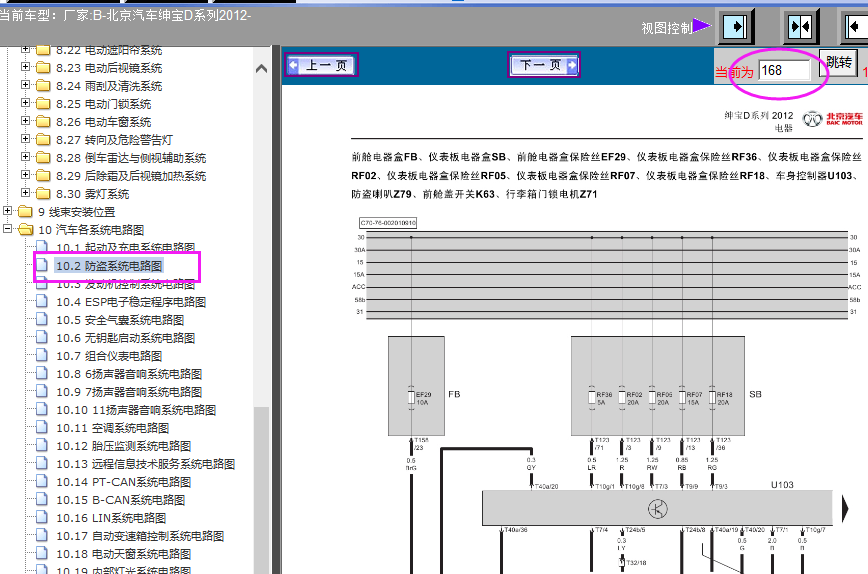Viewport: 868px width, 574px height.
Task: Click document icon of 10.14 PT-CAN系统电路图
Action: pyautogui.click(x=42, y=481)
